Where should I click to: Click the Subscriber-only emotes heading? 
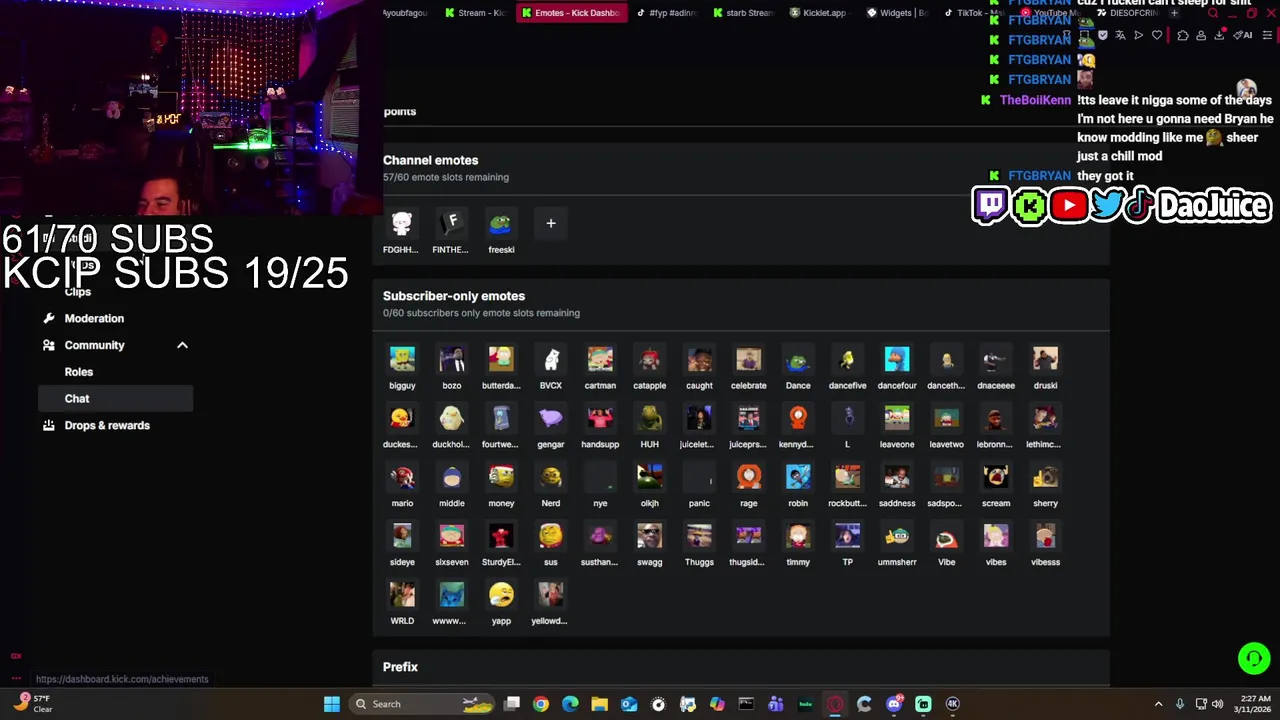(x=454, y=296)
